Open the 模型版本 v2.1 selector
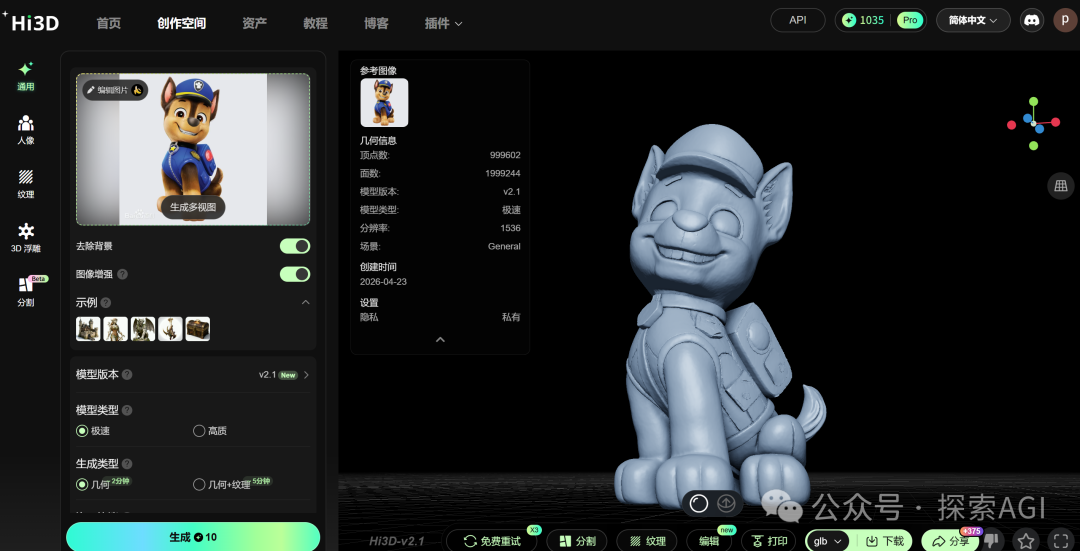 284,375
